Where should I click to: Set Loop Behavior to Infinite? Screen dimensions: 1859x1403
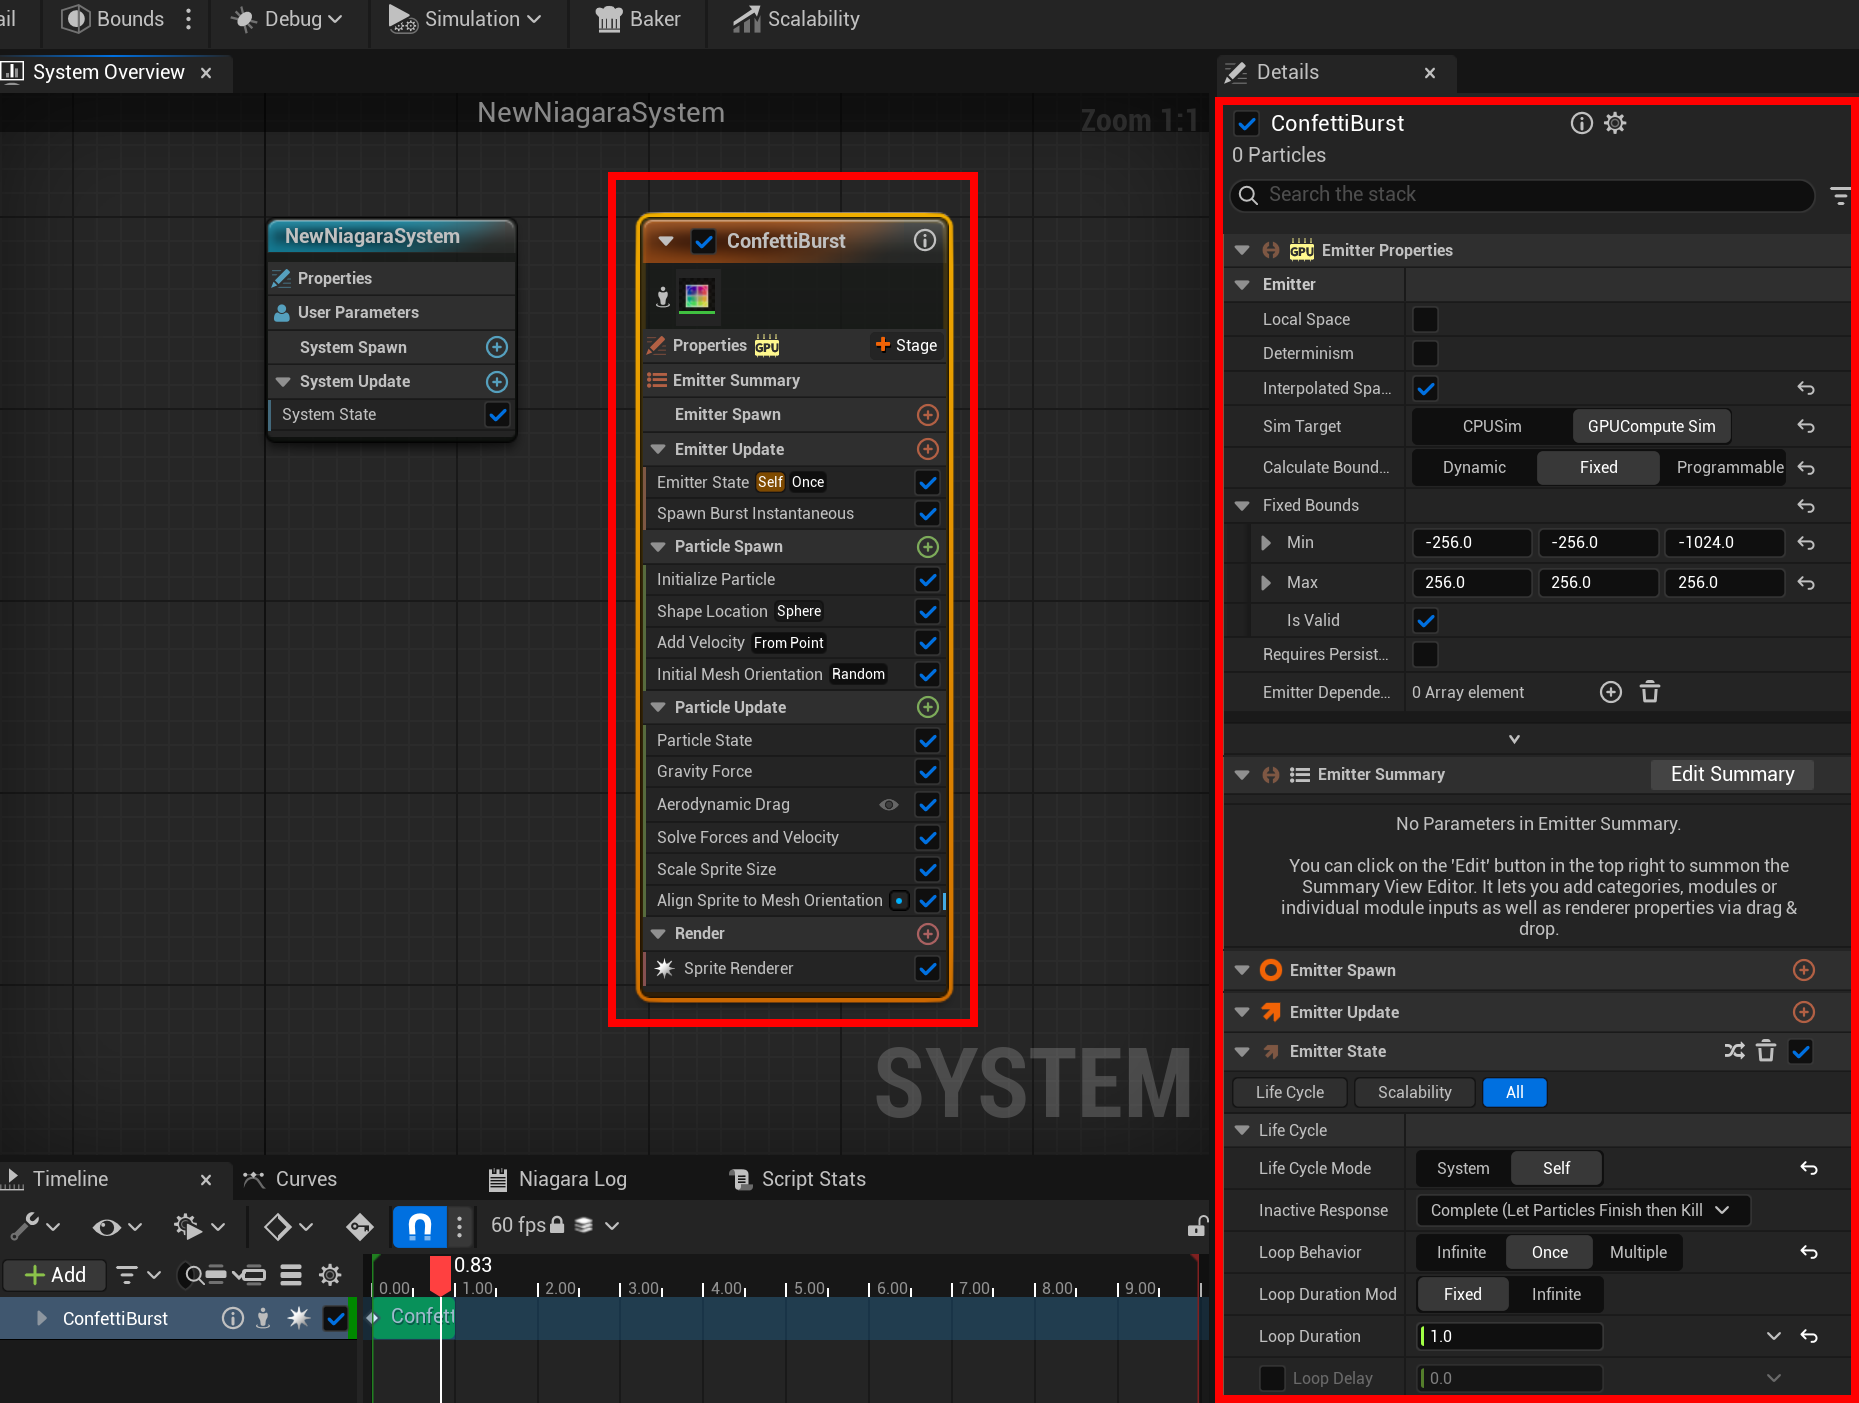[x=1461, y=1252]
